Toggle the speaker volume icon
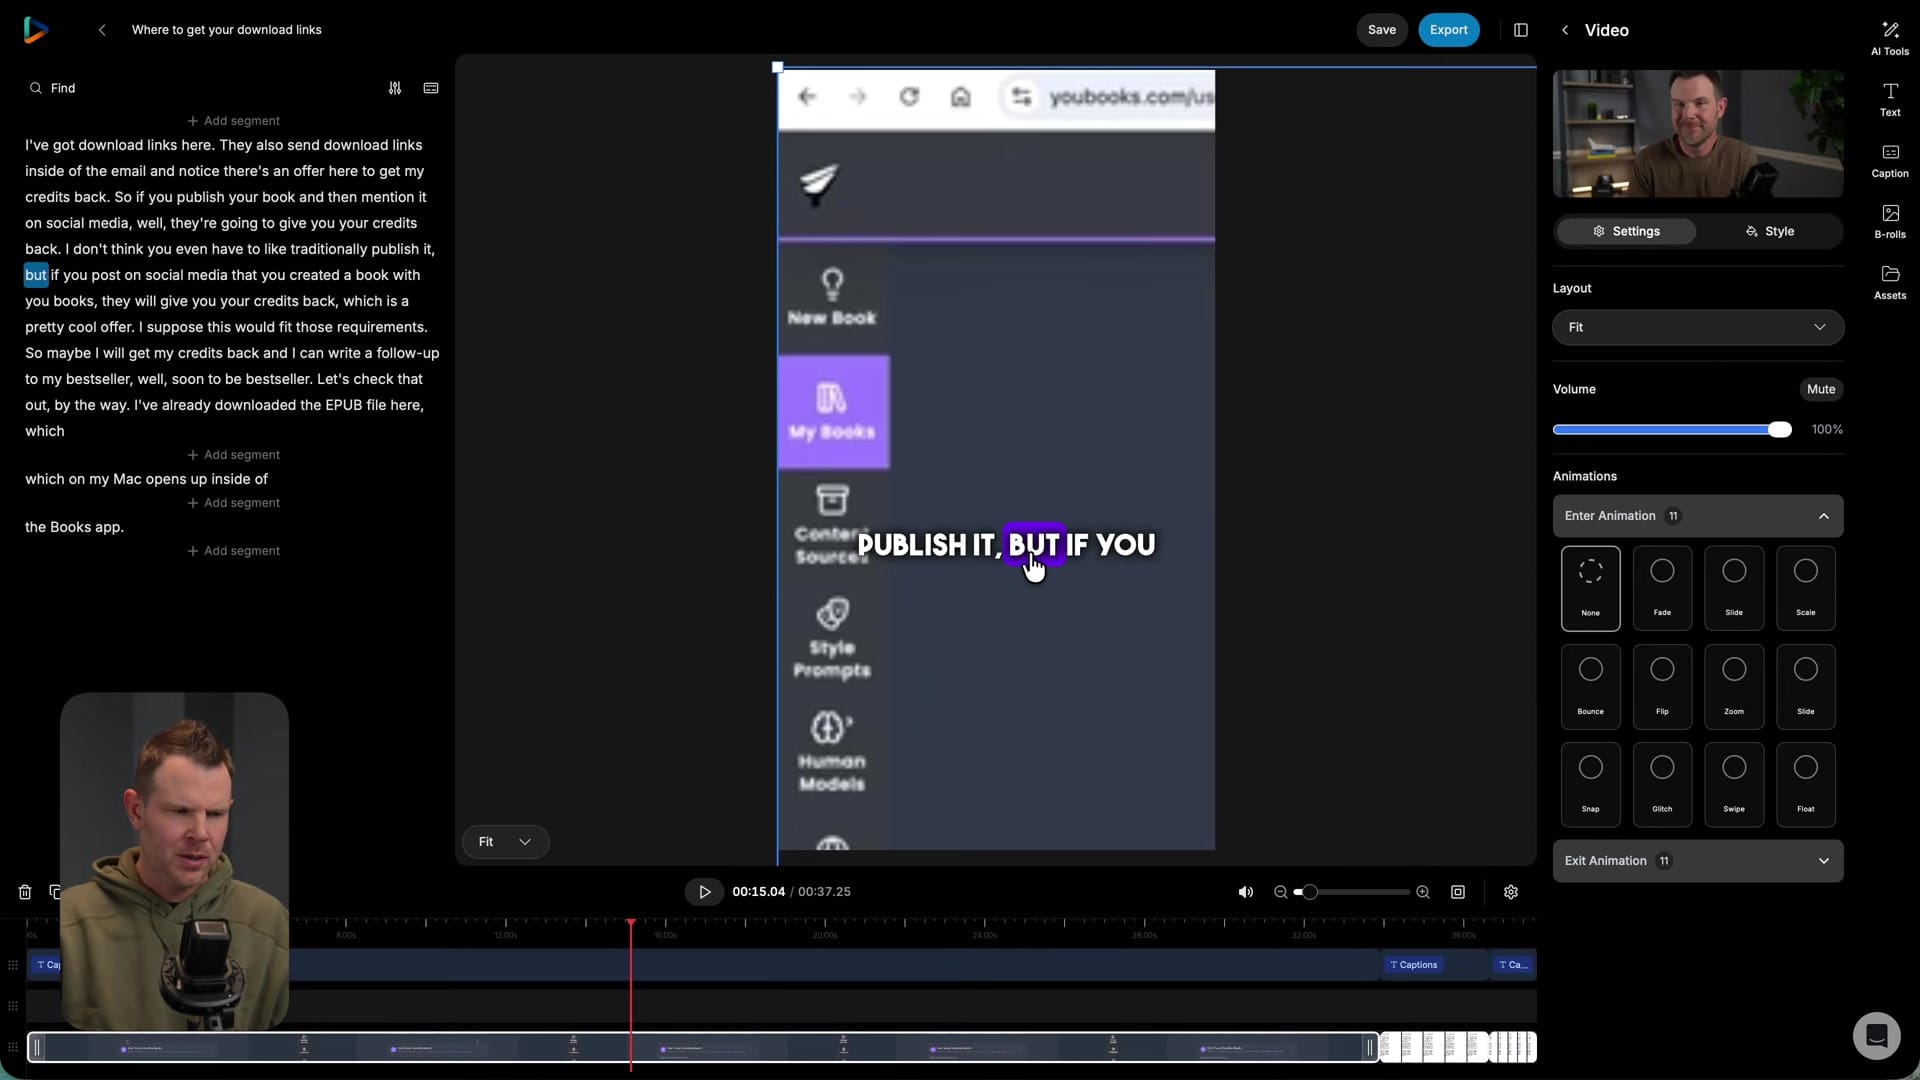The width and height of the screenshot is (1920, 1080). [1246, 892]
